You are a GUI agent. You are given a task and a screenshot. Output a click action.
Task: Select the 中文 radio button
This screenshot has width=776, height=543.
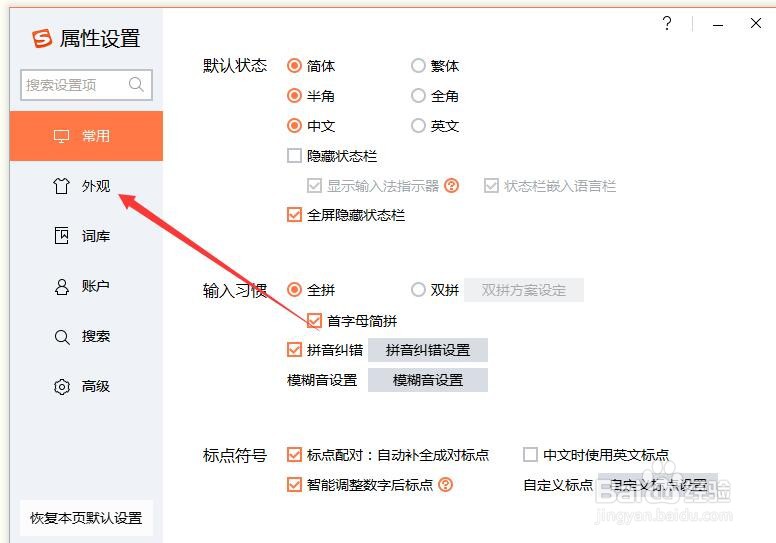294,126
